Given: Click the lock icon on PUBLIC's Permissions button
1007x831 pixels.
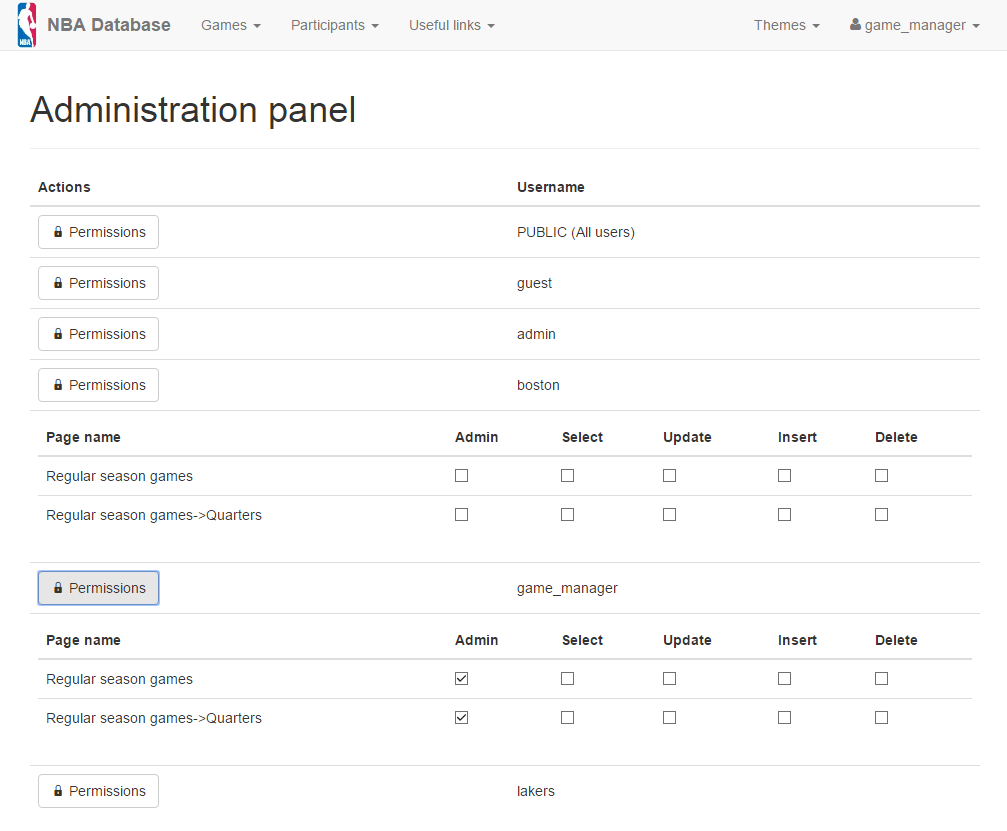Looking at the screenshot, I should (60, 231).
